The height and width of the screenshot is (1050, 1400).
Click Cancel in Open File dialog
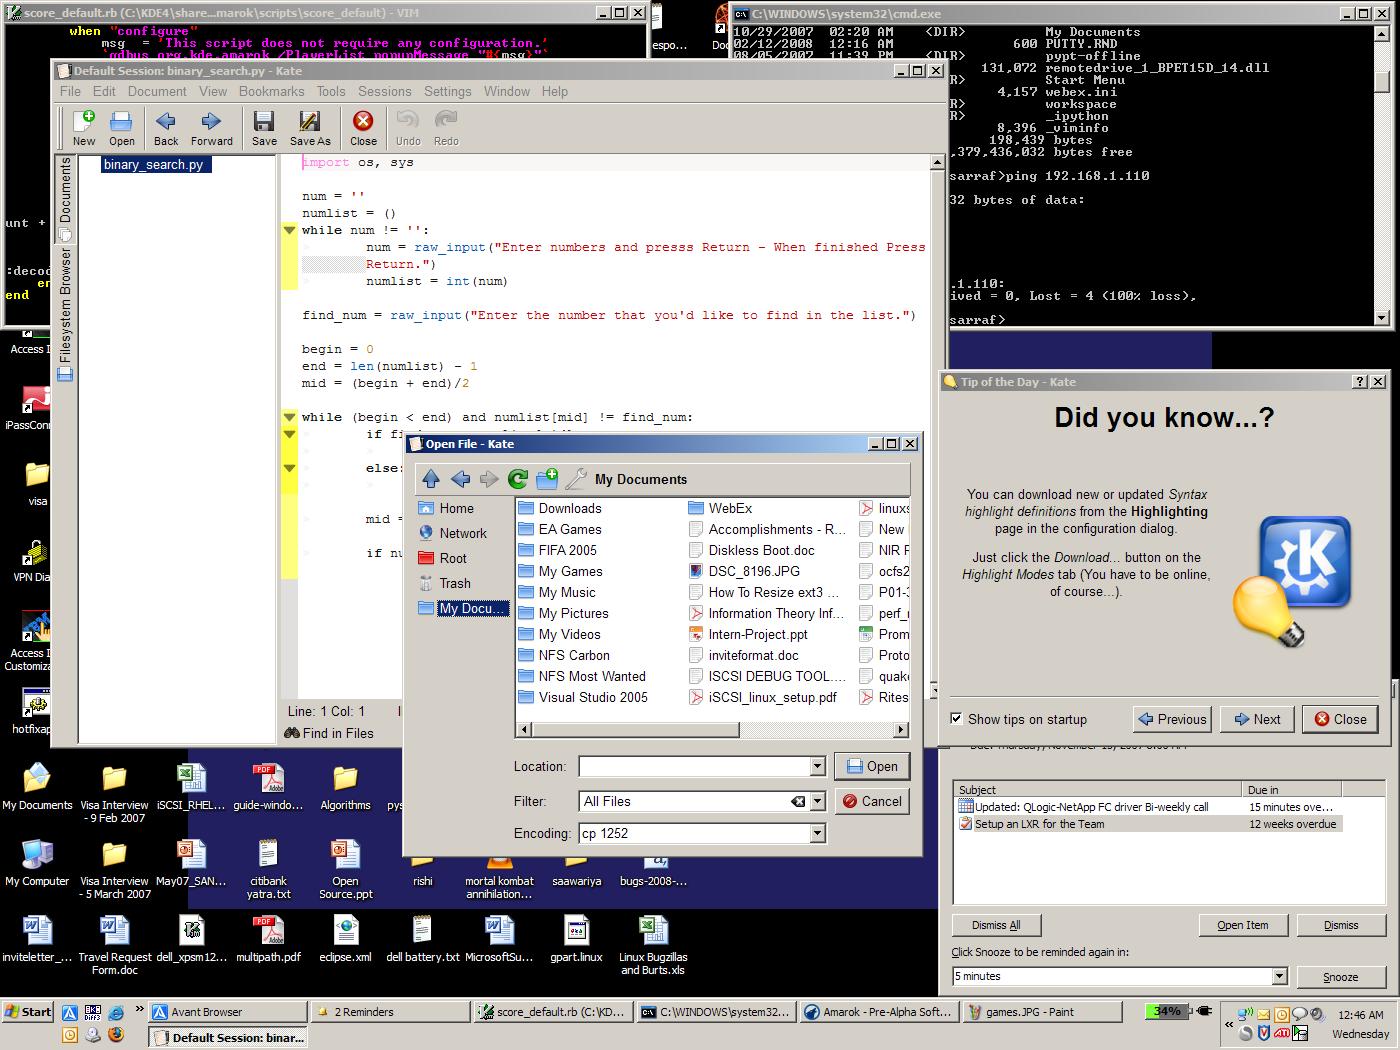[x=872, y=801]
